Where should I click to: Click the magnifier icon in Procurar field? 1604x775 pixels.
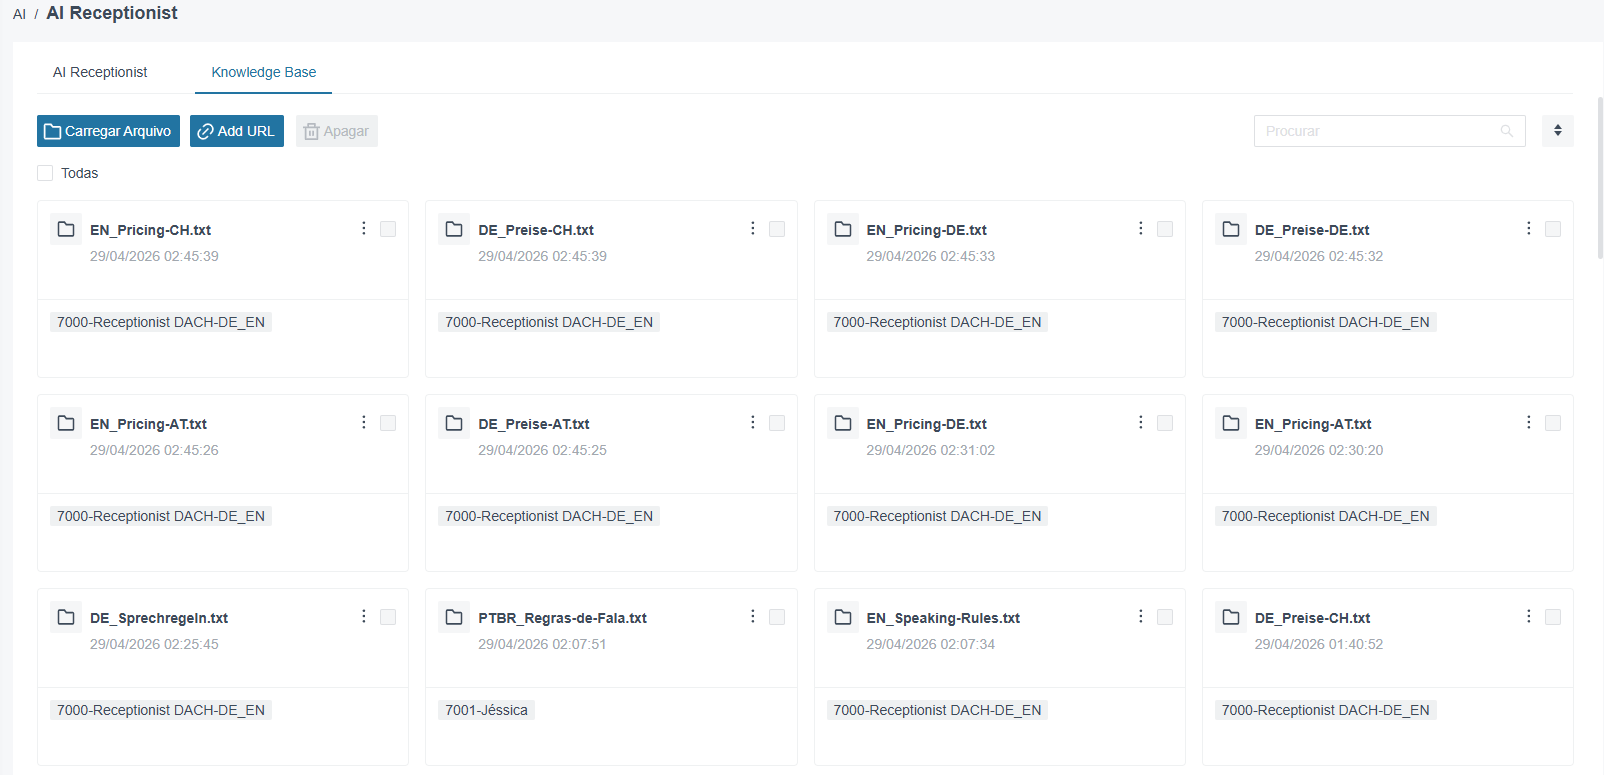point(1507,131)
